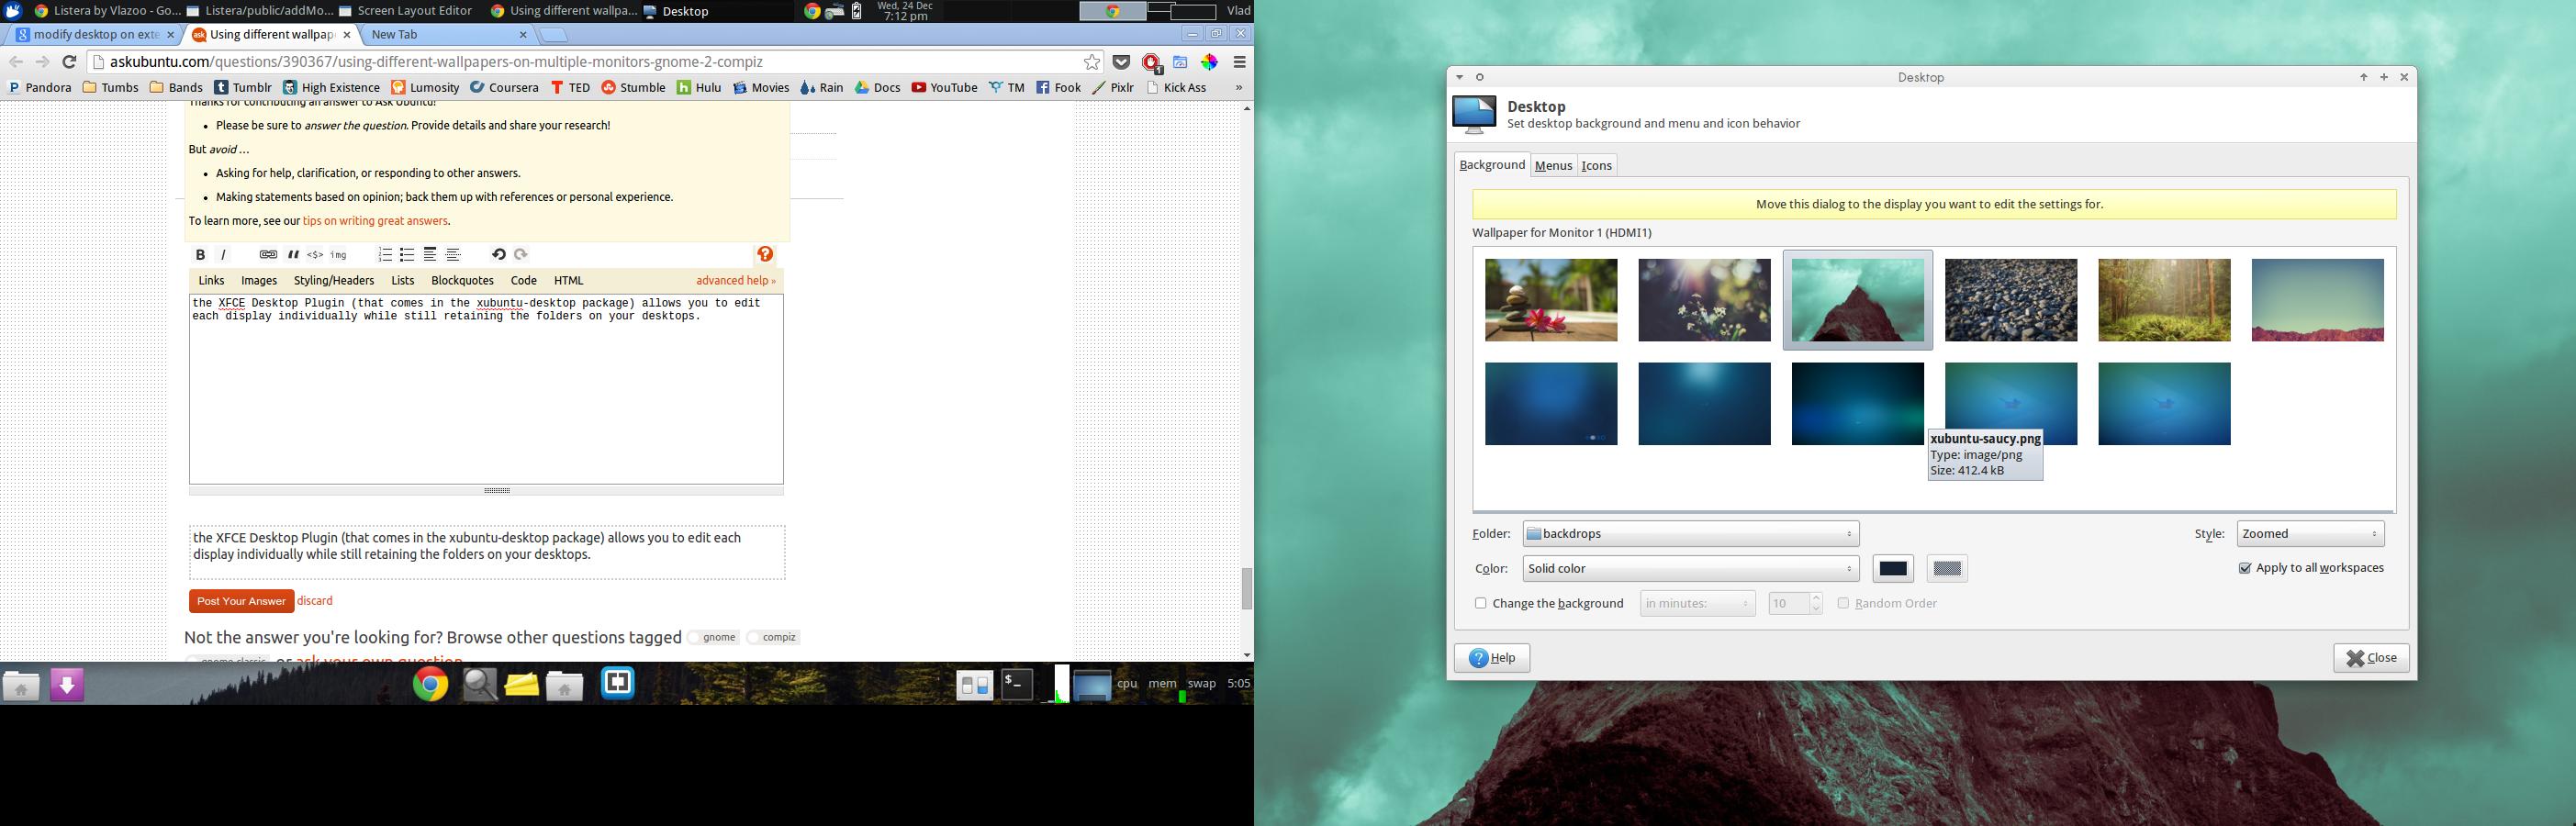The image size is (2576, 826).
Task: Insert an image with the img icon
Action: point(339,255)
